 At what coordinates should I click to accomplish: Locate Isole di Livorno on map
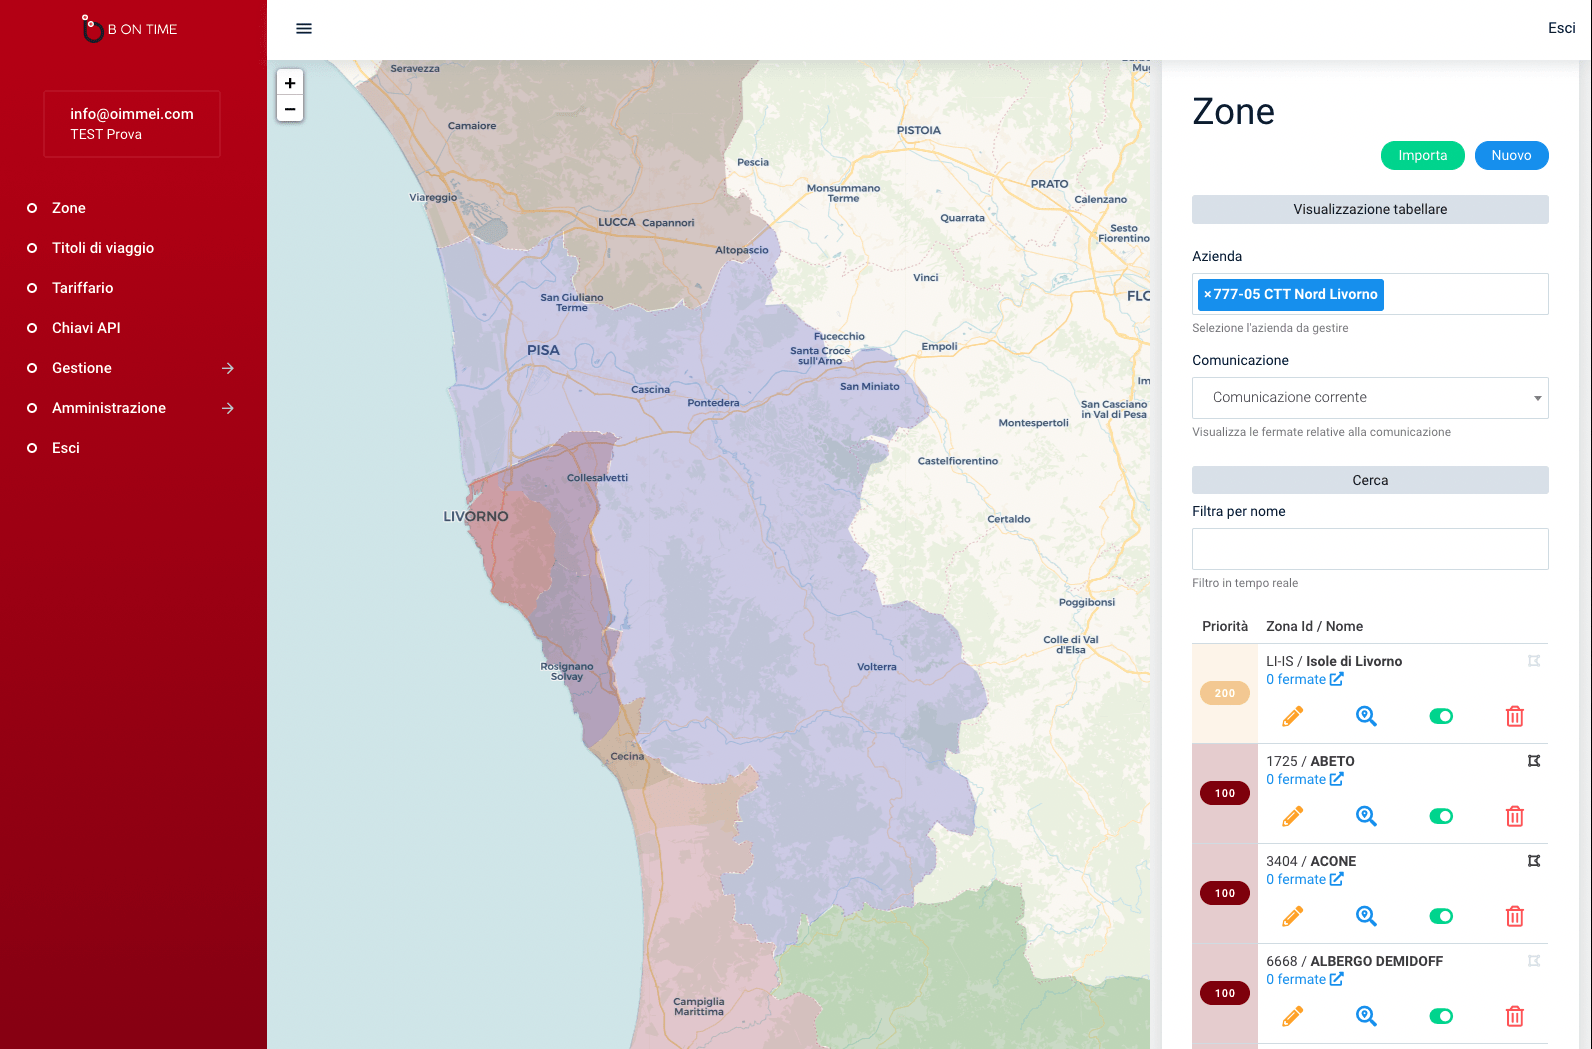(1366, 716)
